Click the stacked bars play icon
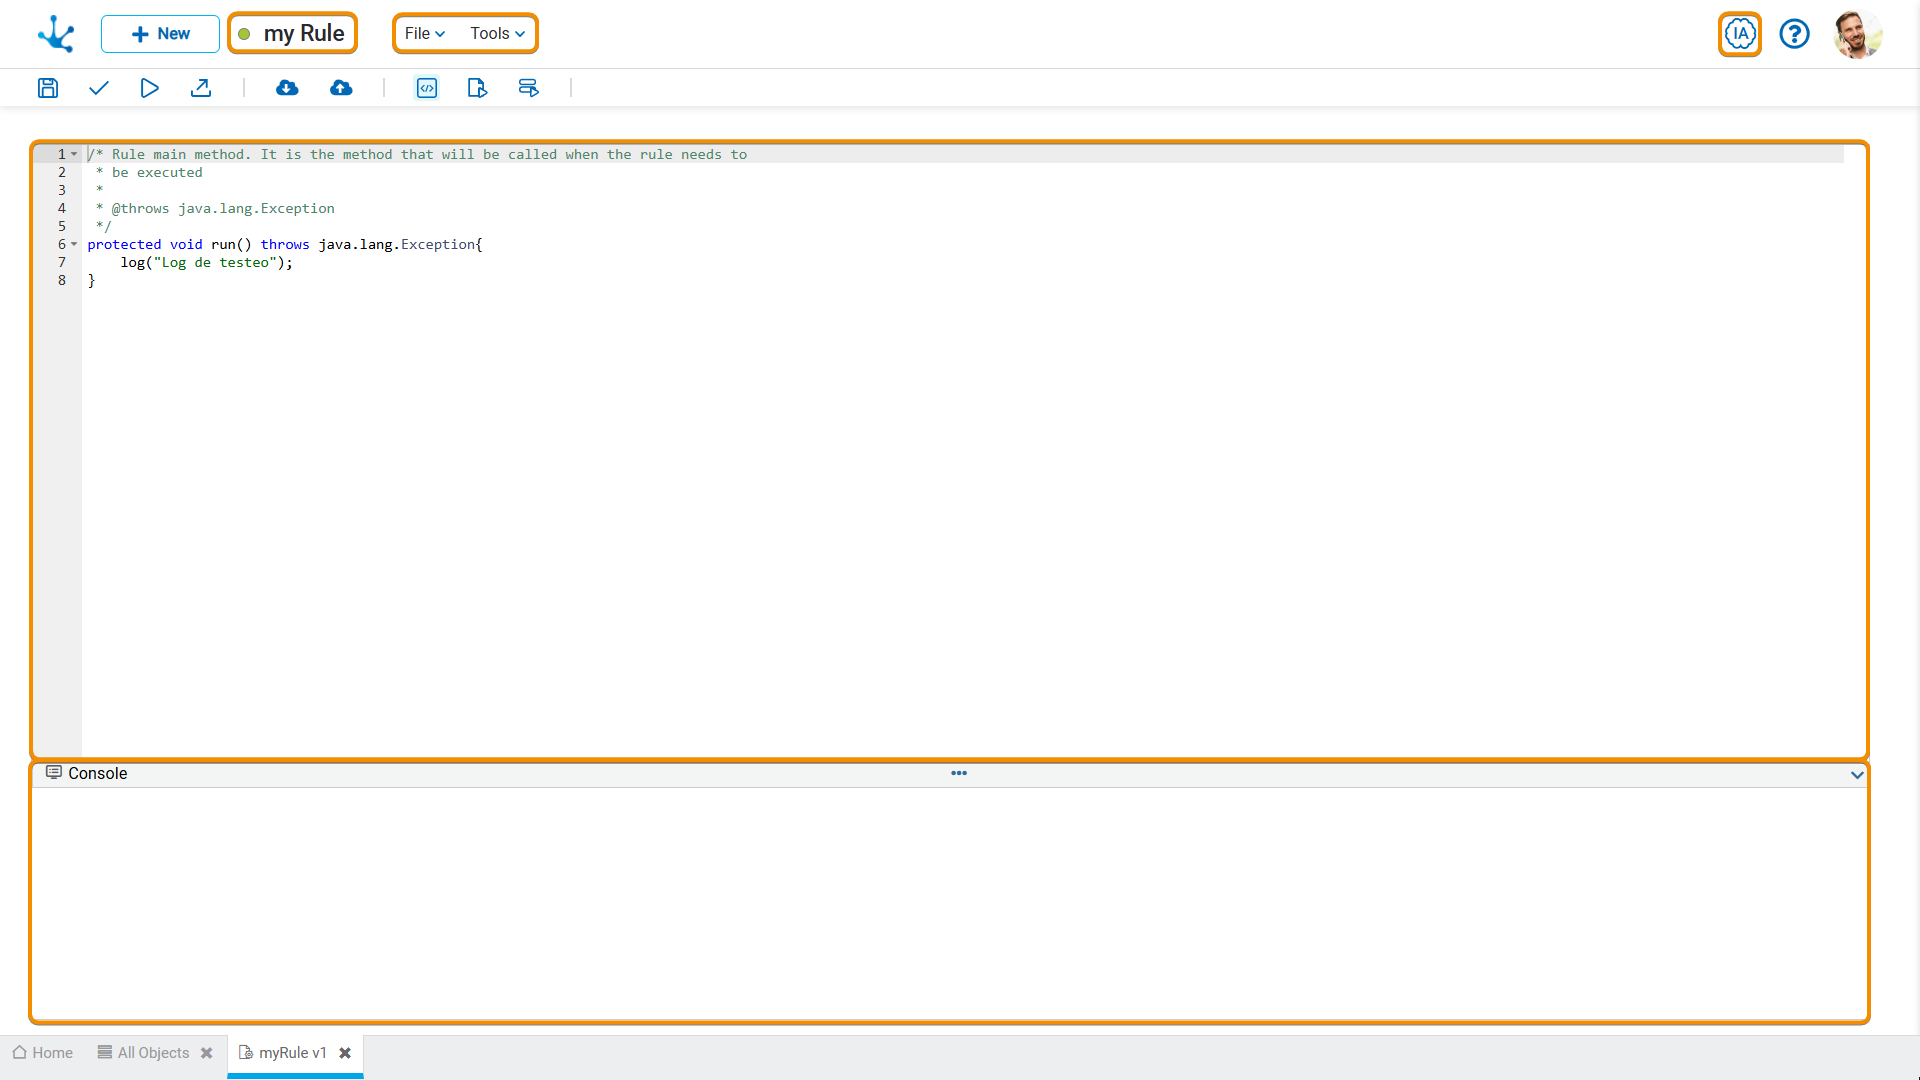The image size is (1920, 1080). pyautogui.click(x=528, y=88)
